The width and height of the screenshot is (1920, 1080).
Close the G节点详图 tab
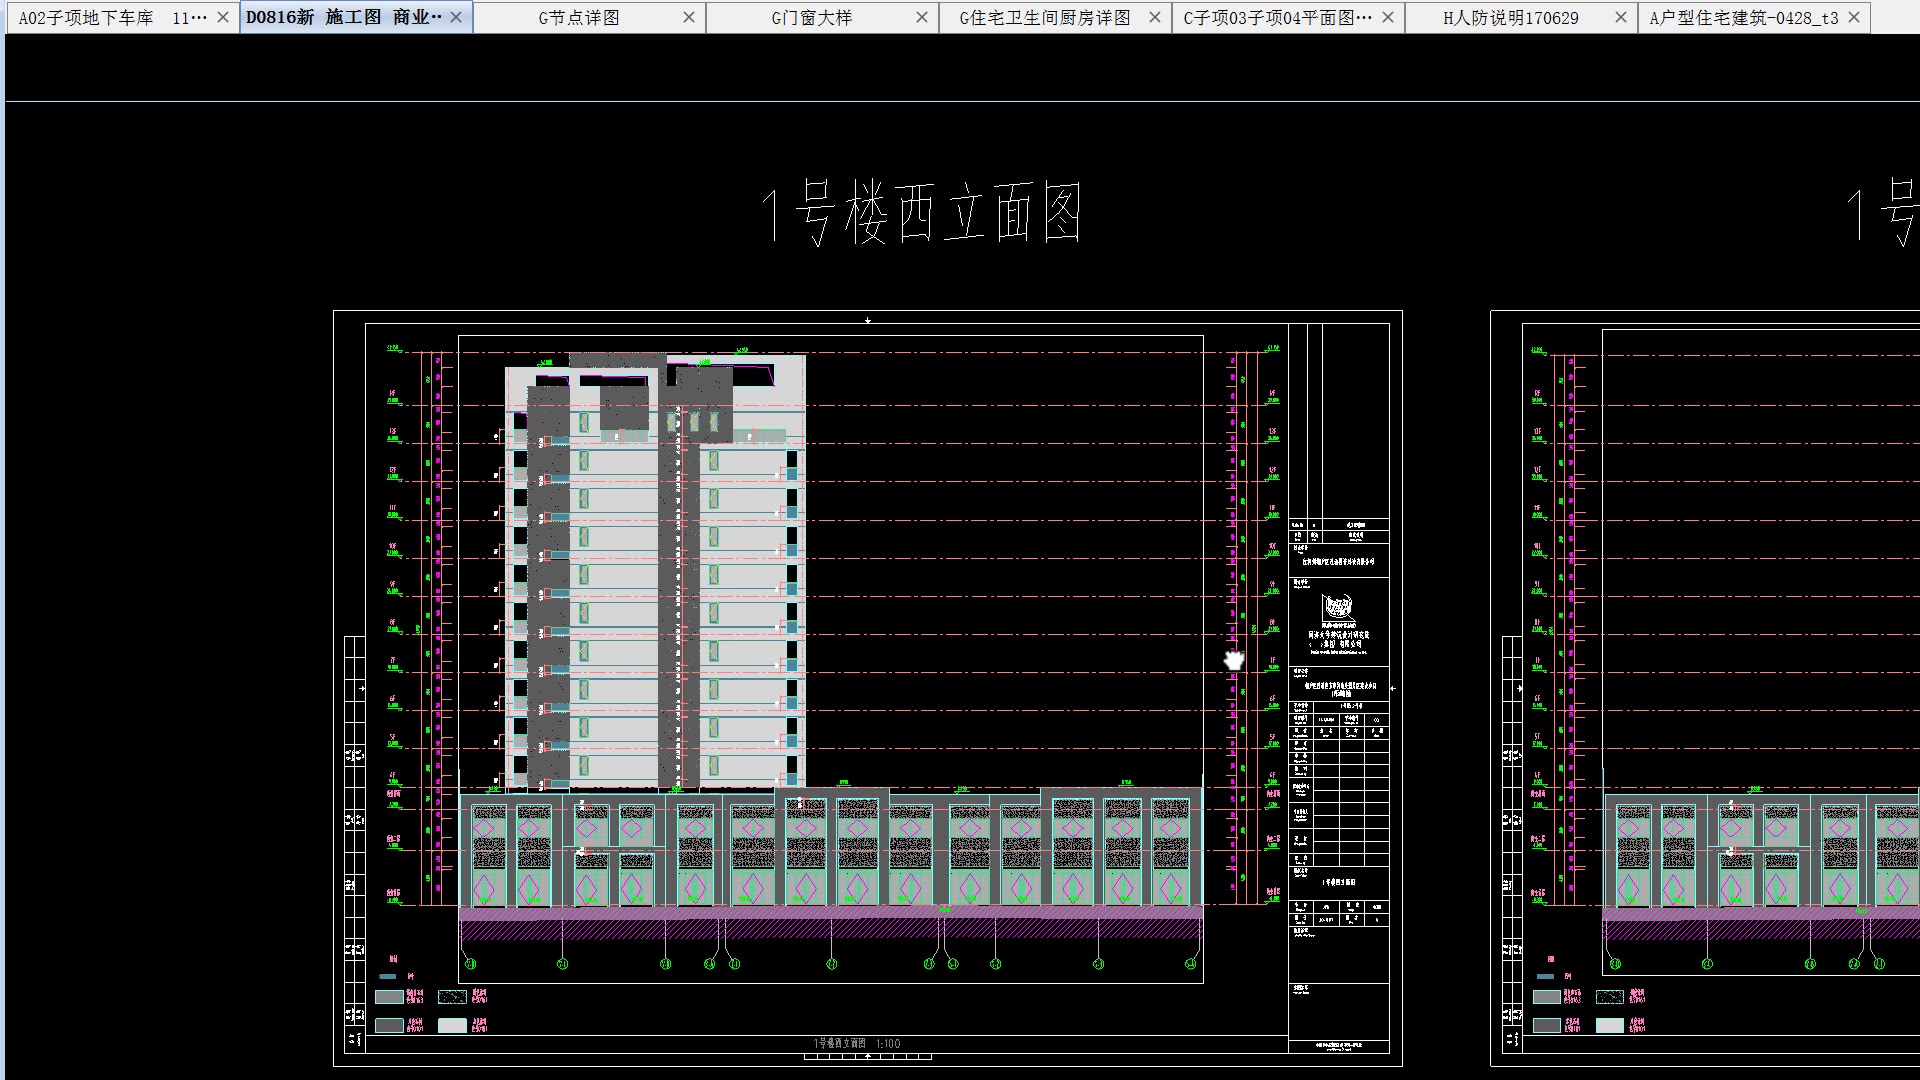(689, 18)
